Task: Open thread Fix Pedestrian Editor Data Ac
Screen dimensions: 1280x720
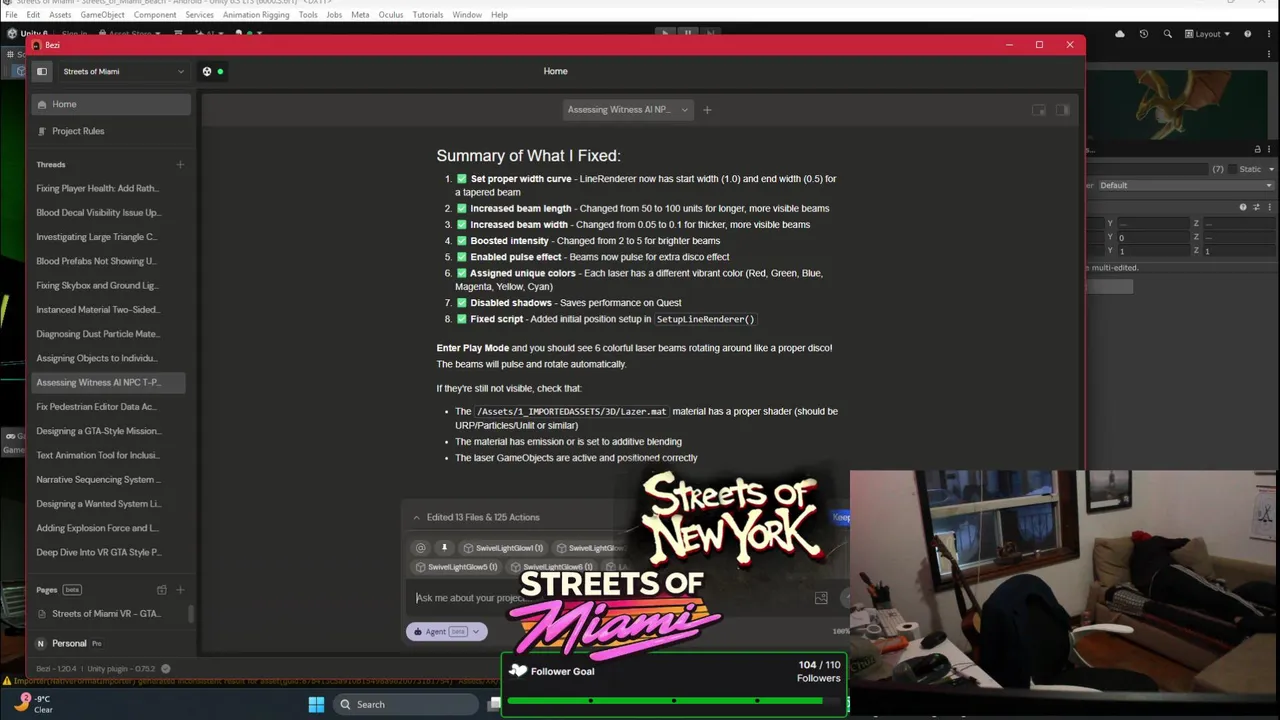Action: [98, 407]
